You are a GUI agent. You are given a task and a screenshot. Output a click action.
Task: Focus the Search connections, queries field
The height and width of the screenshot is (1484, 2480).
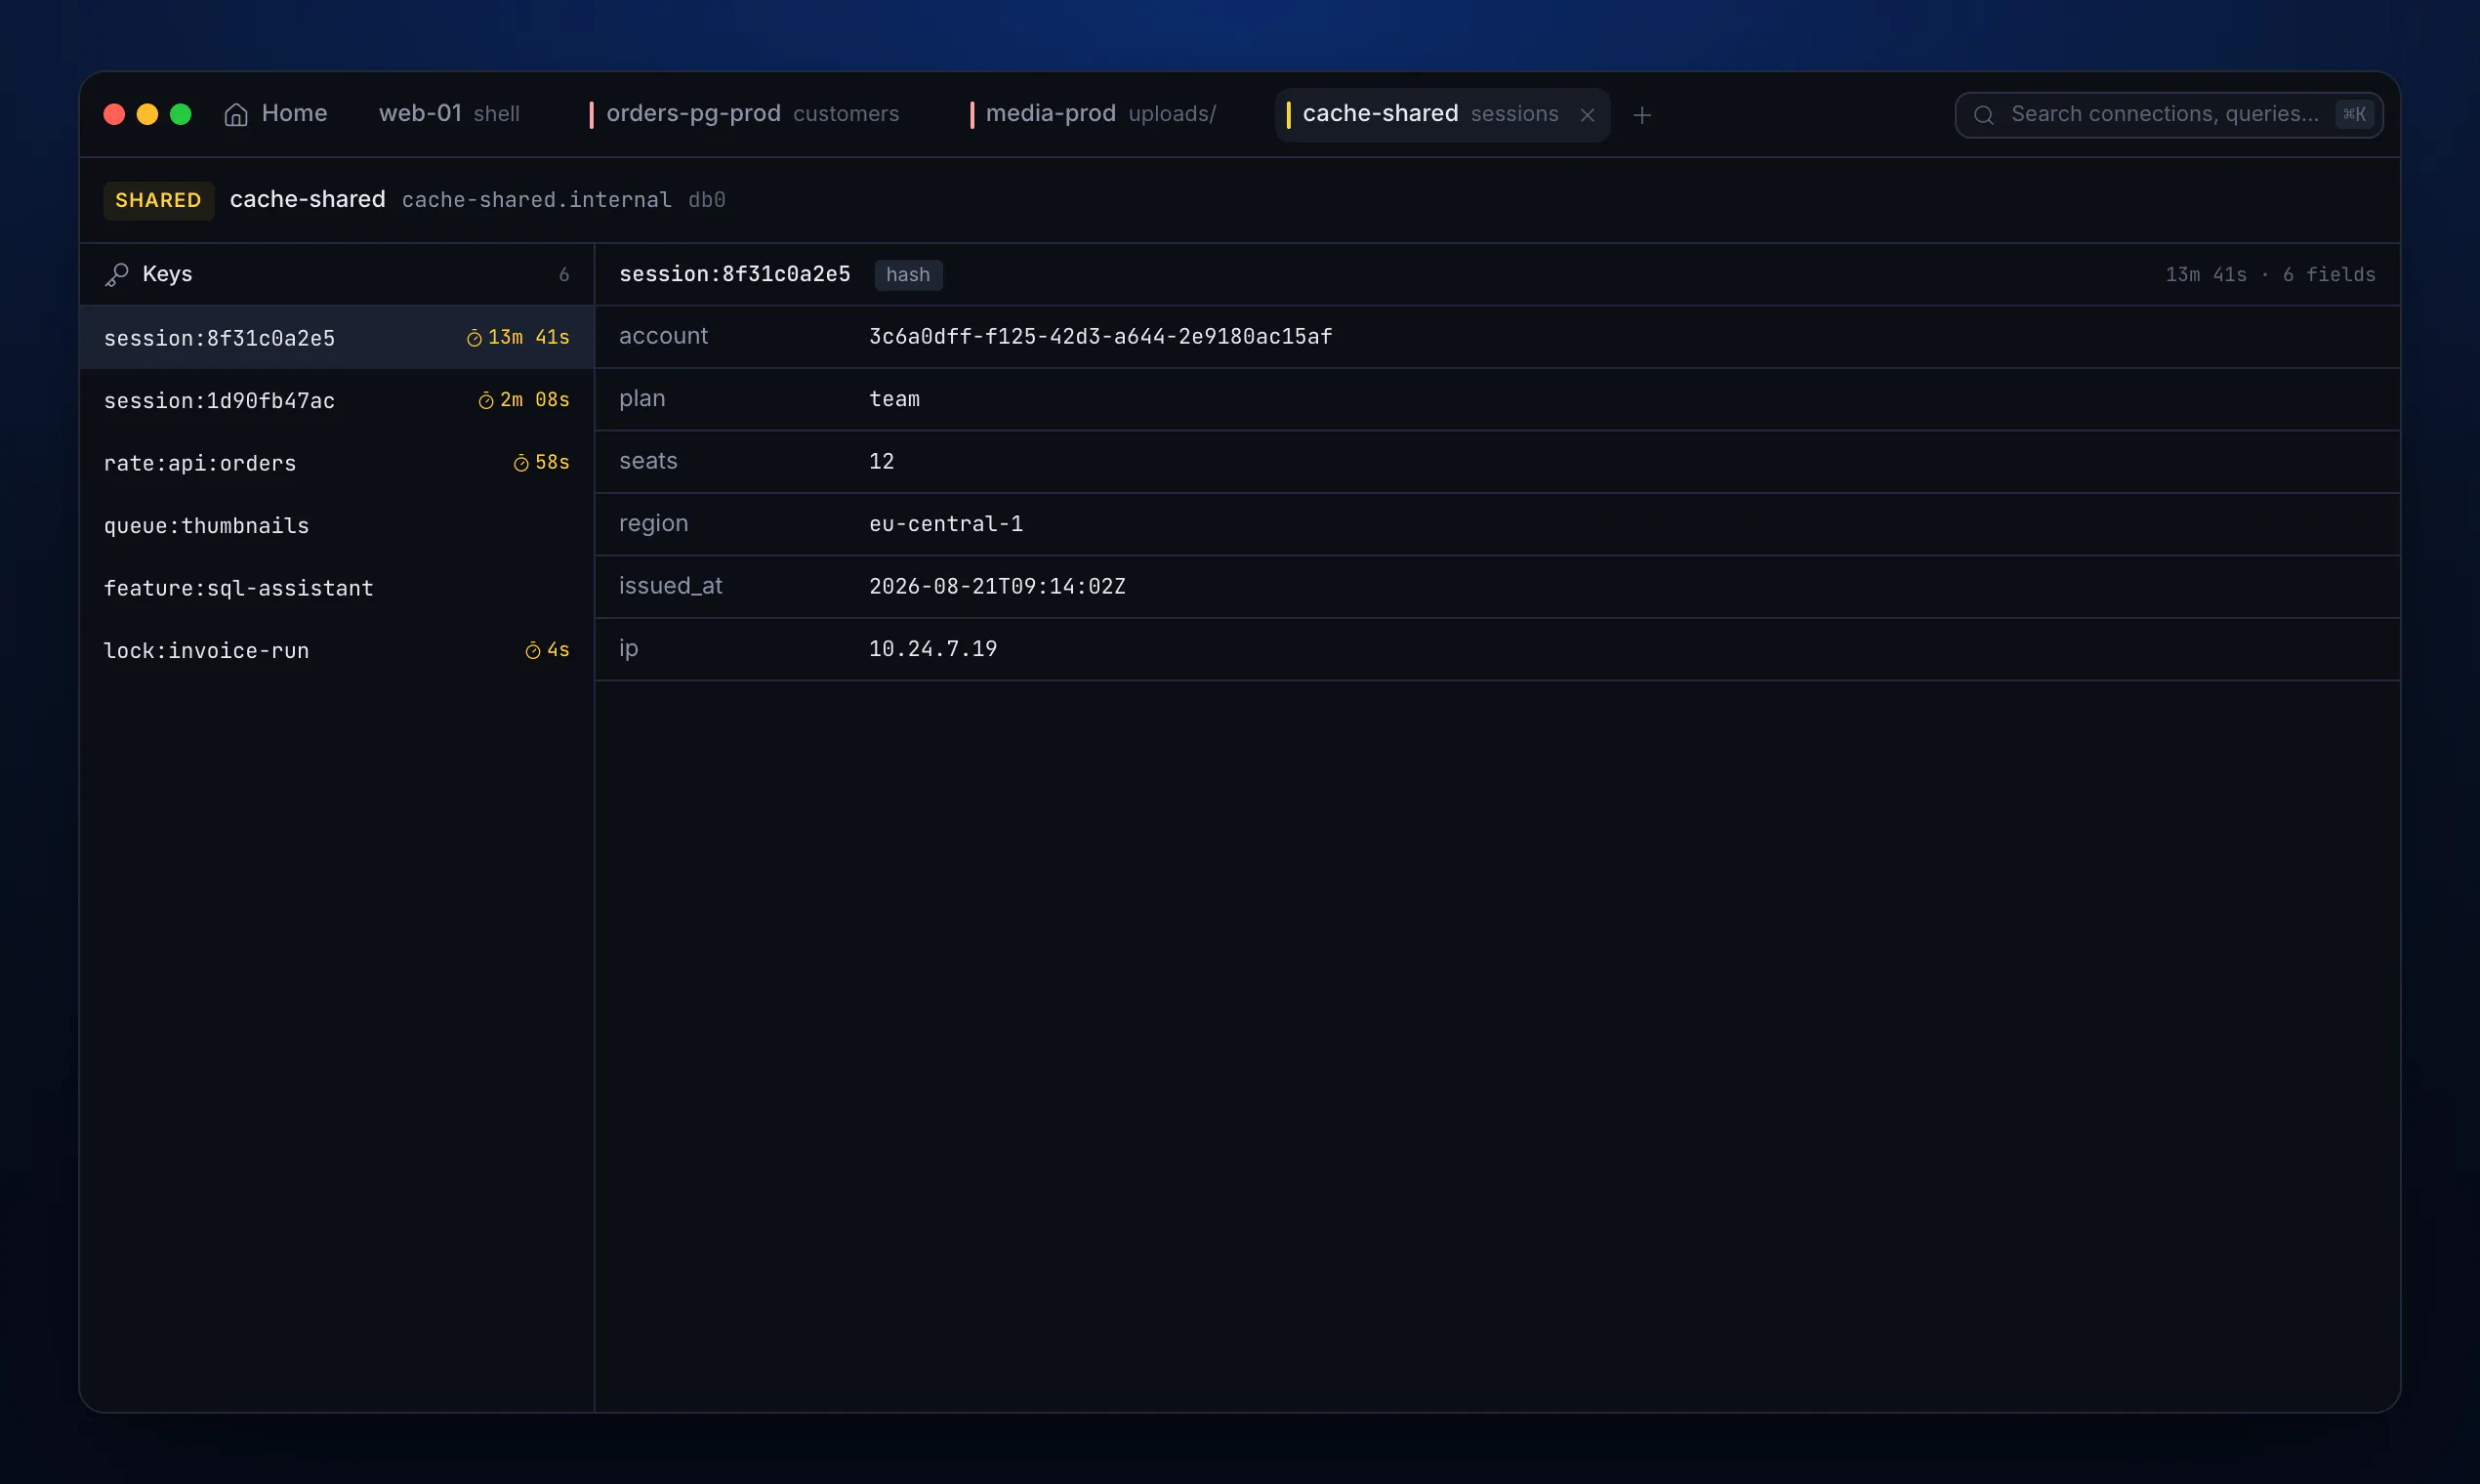click(2168, 114)
